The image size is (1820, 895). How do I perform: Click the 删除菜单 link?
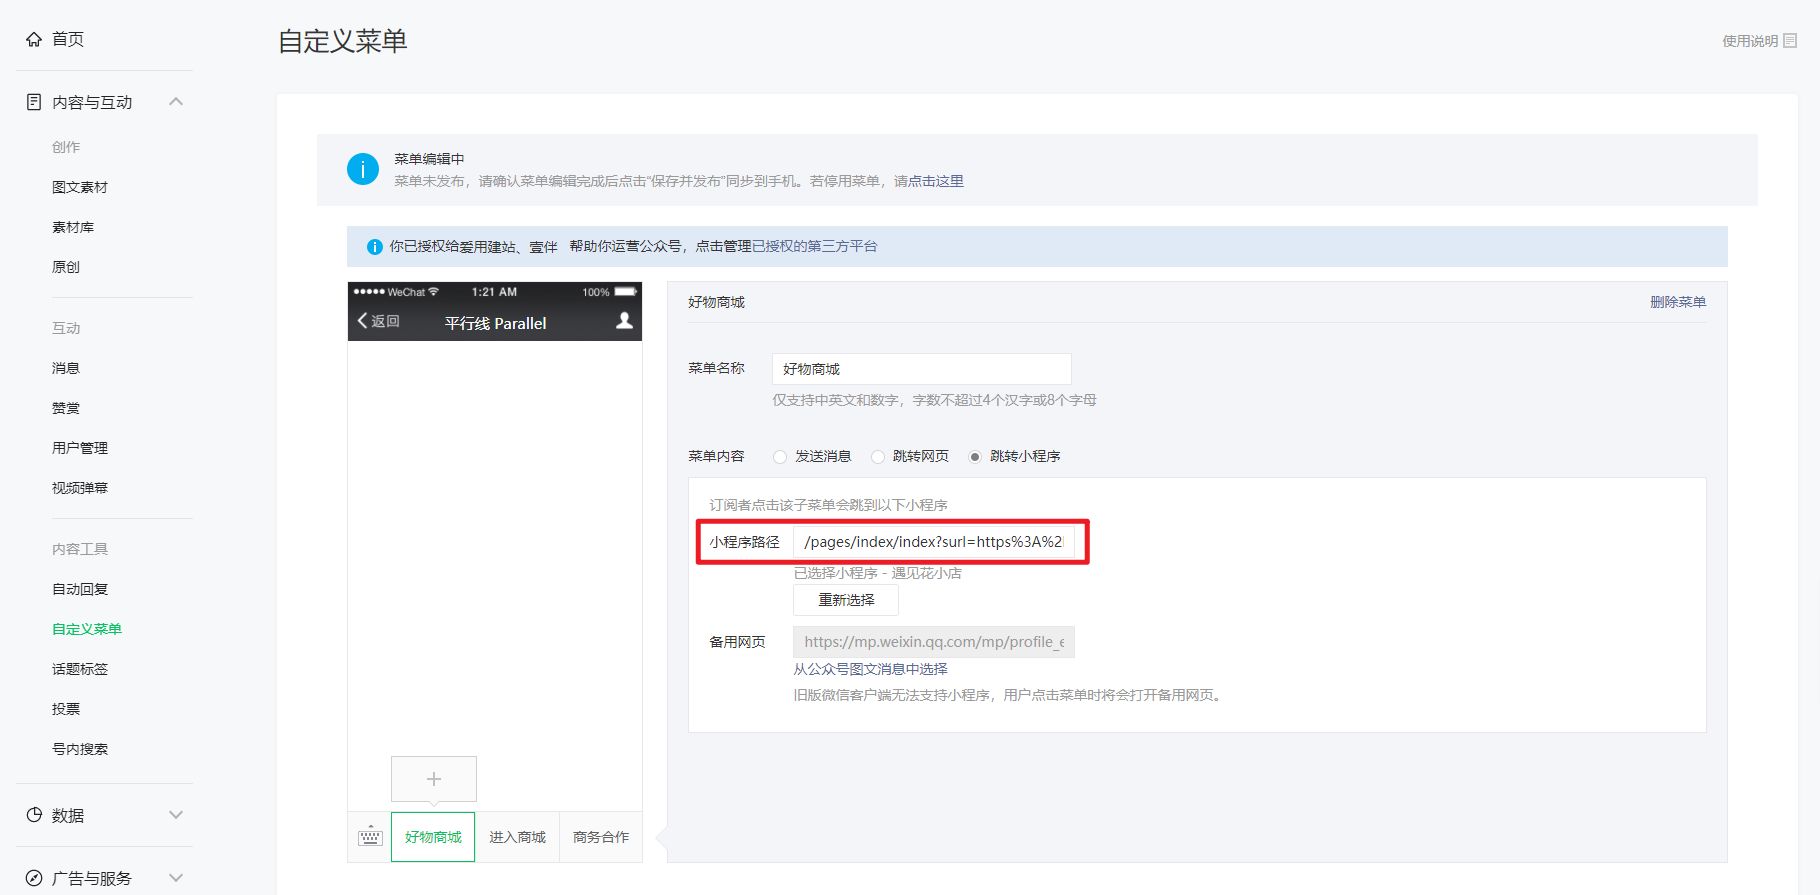1677,302
